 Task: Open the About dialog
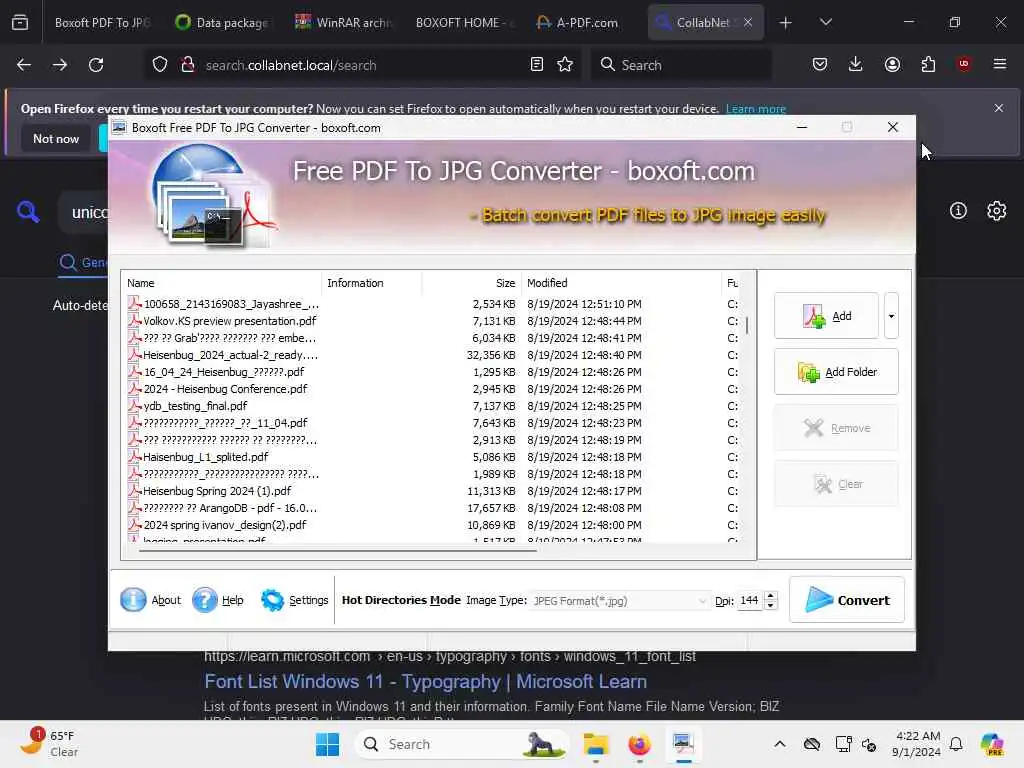(x=151, y=600)
